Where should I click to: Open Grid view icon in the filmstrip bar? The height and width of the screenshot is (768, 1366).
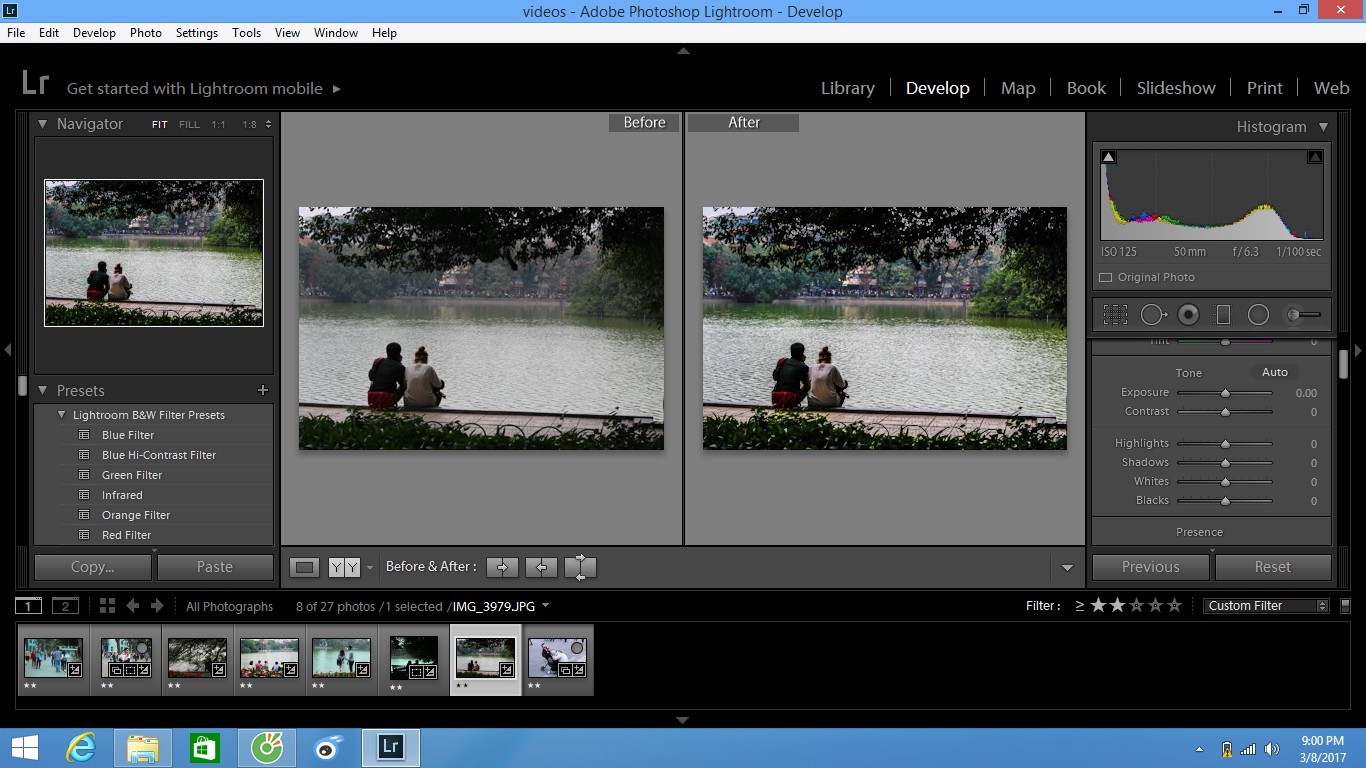(107, 605)
